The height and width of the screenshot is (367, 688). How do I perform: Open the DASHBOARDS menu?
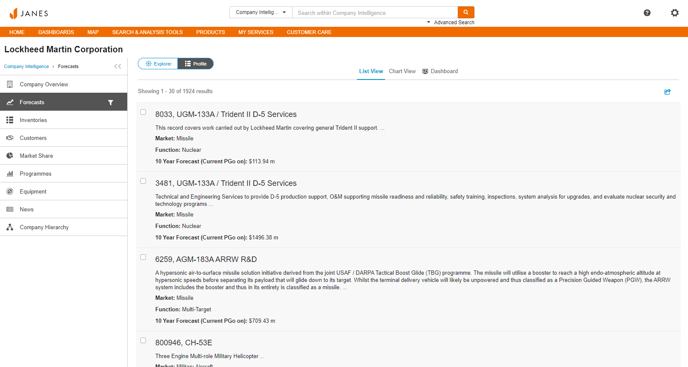(56, 32)
